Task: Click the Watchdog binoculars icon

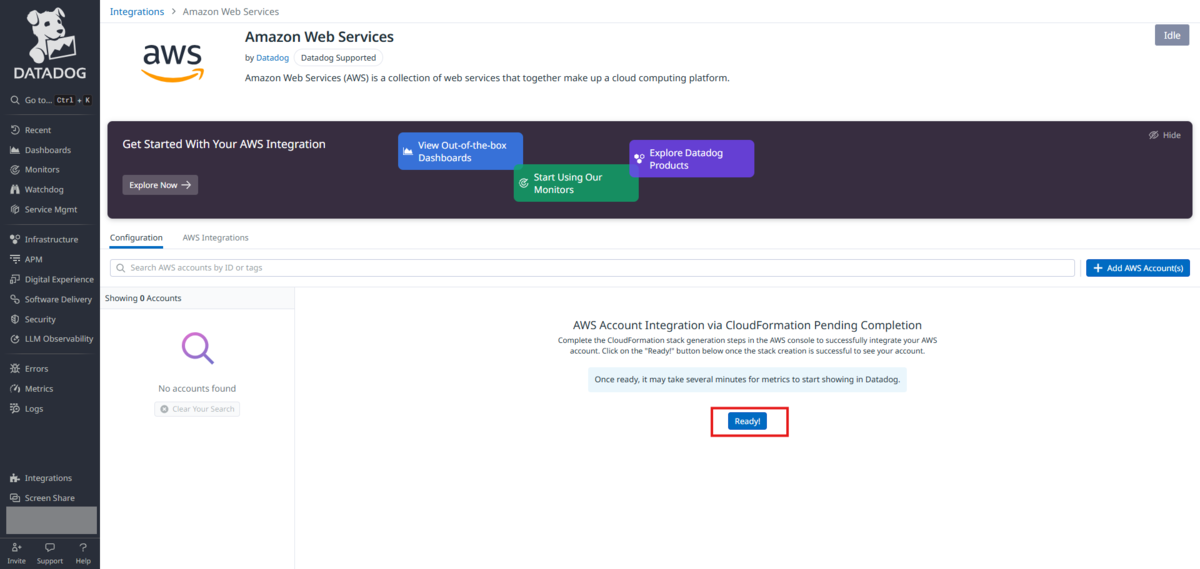Action: pyautogui.click(x=15, y=190)
